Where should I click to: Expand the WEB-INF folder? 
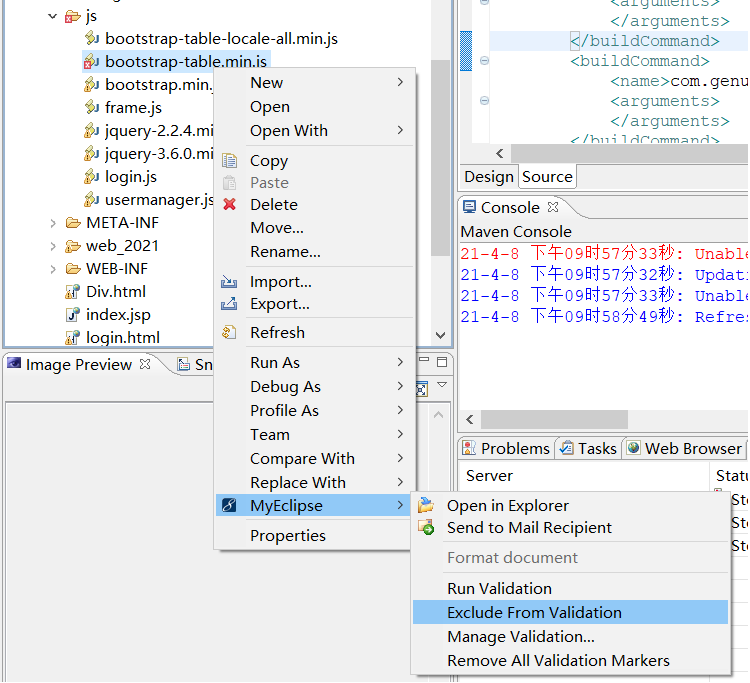coord(53,269)
